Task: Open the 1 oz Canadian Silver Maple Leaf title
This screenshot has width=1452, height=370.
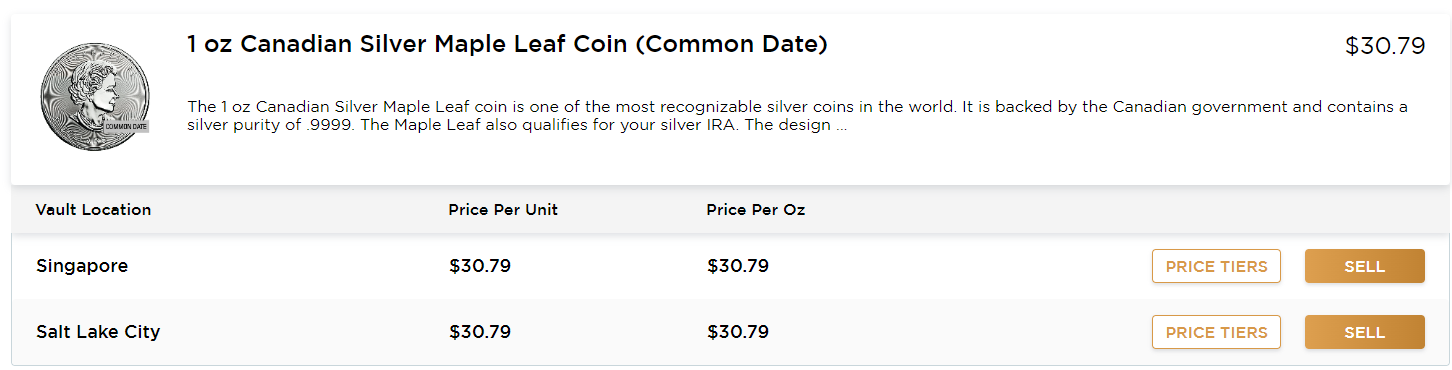Action: pyautogui.click(x=507, y=44)
